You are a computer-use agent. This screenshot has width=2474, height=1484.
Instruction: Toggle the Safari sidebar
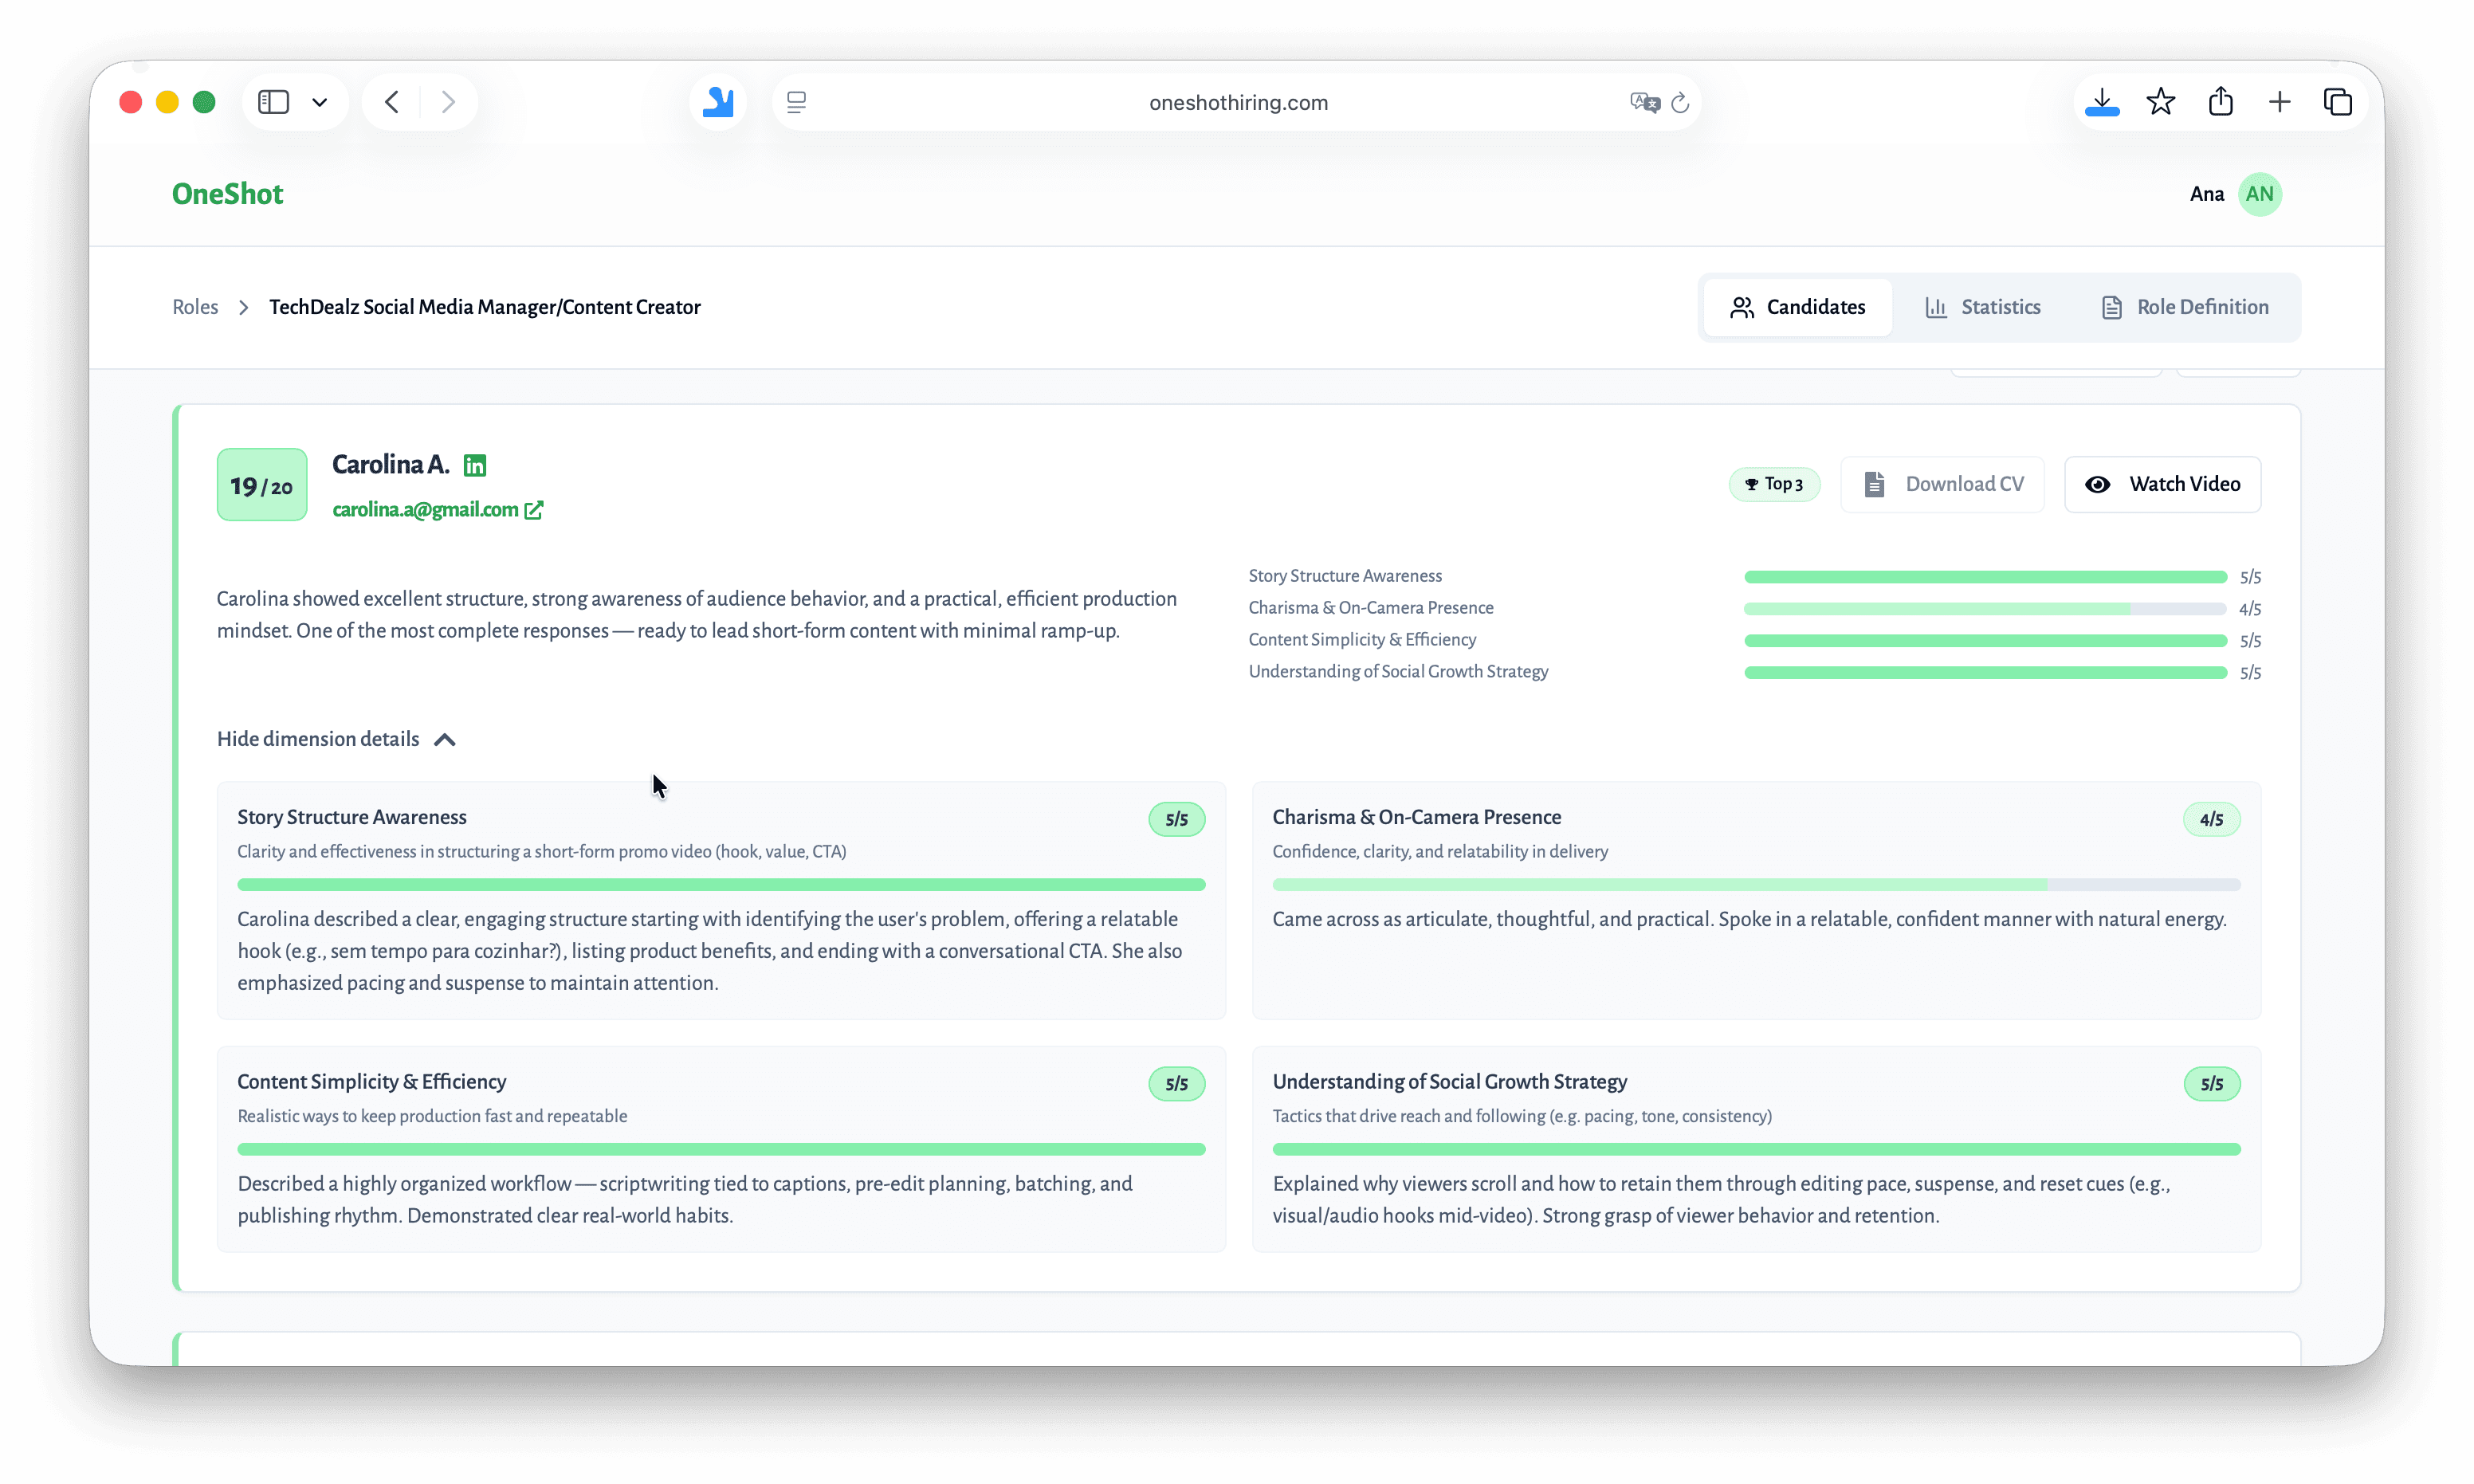click(273, 102)
